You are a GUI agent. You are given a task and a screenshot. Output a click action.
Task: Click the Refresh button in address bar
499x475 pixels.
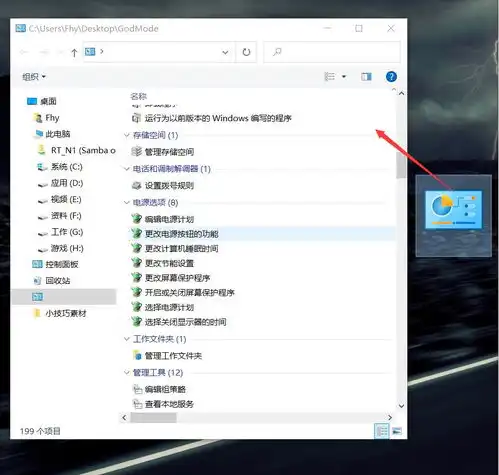[x=246, y=52]
